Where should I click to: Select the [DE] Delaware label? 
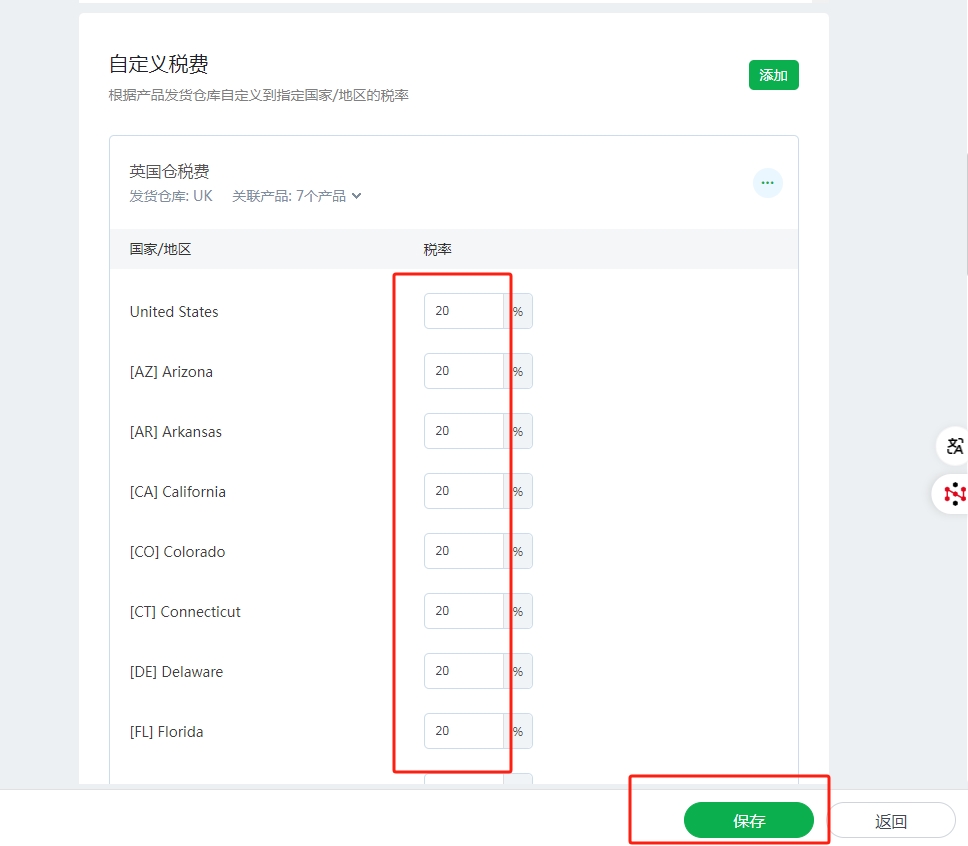tap(177, 671)
